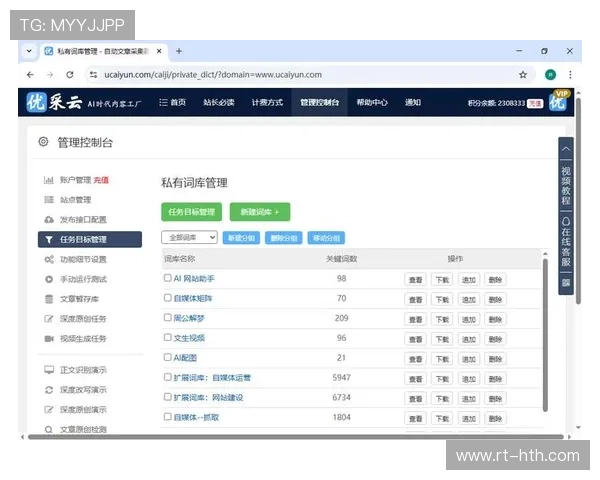The image size is (600, 480).
Task: Close the 私有词库管理 browser tab
Action: click(159, 51)
